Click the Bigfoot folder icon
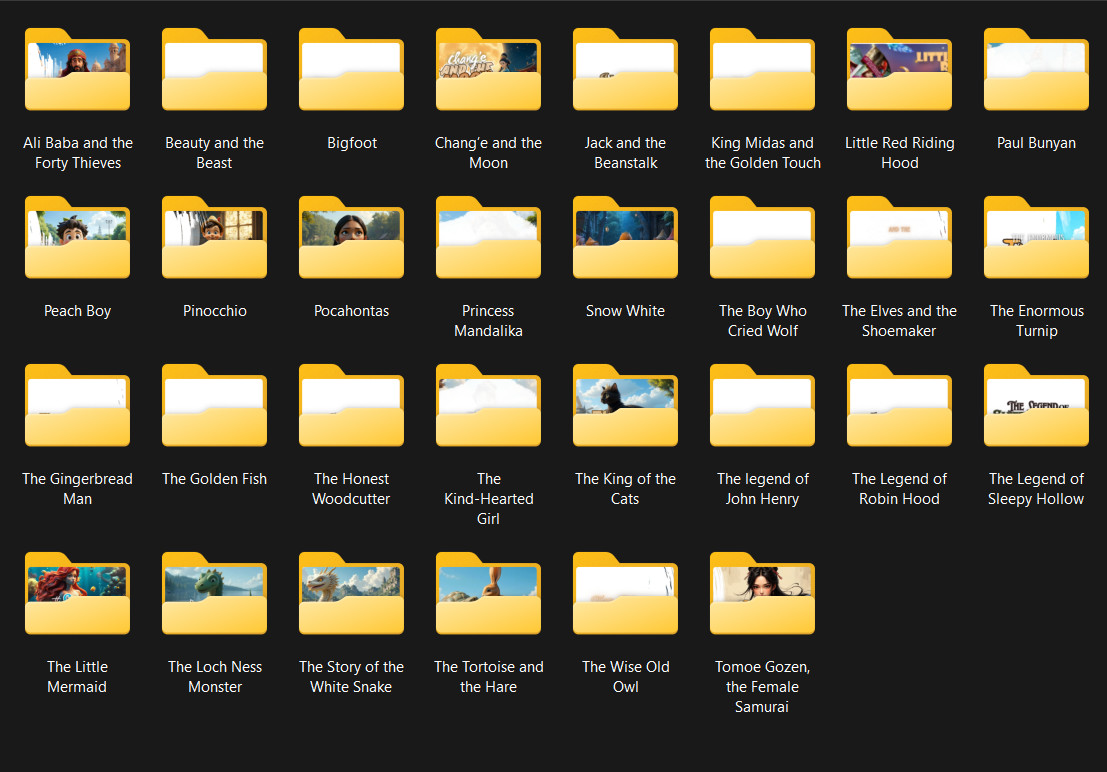This screenshot has width=1107, height=772. 352,69
